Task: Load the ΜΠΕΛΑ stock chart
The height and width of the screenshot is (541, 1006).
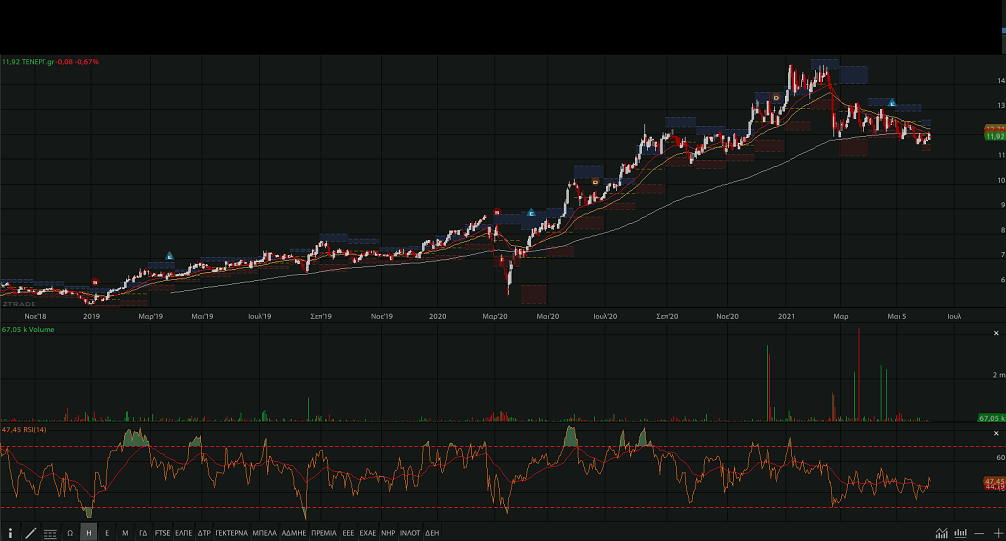Action: coord(265,533)
